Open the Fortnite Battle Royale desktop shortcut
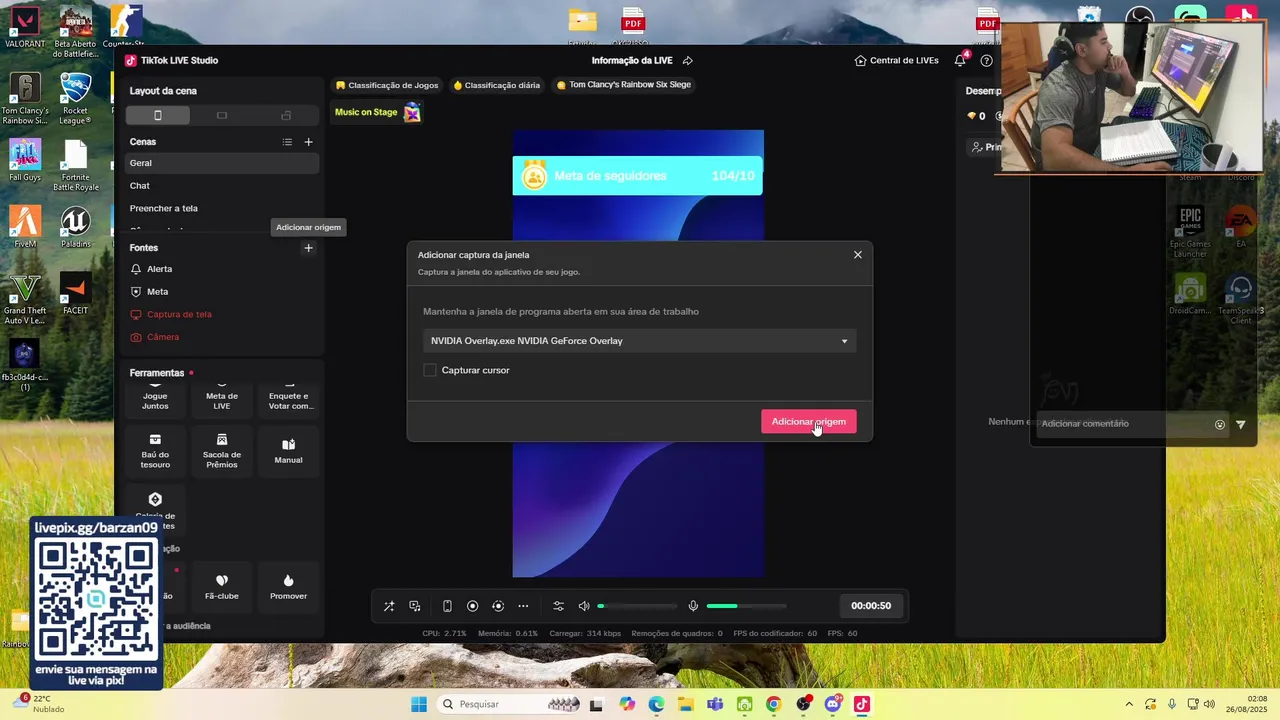 (x=75, y=166)
